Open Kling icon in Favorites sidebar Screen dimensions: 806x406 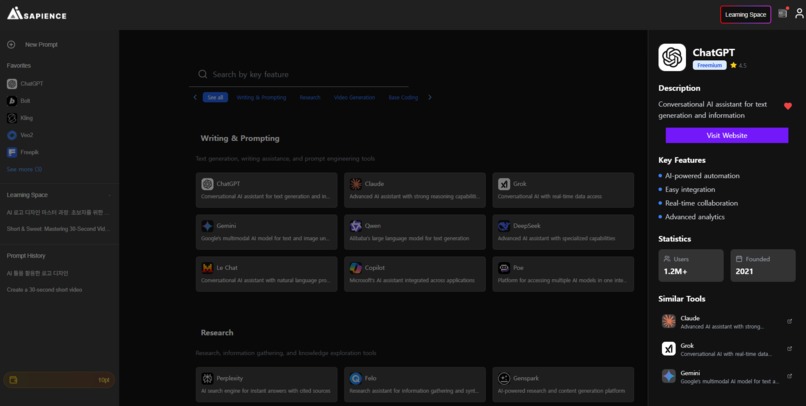pos(12,118)
